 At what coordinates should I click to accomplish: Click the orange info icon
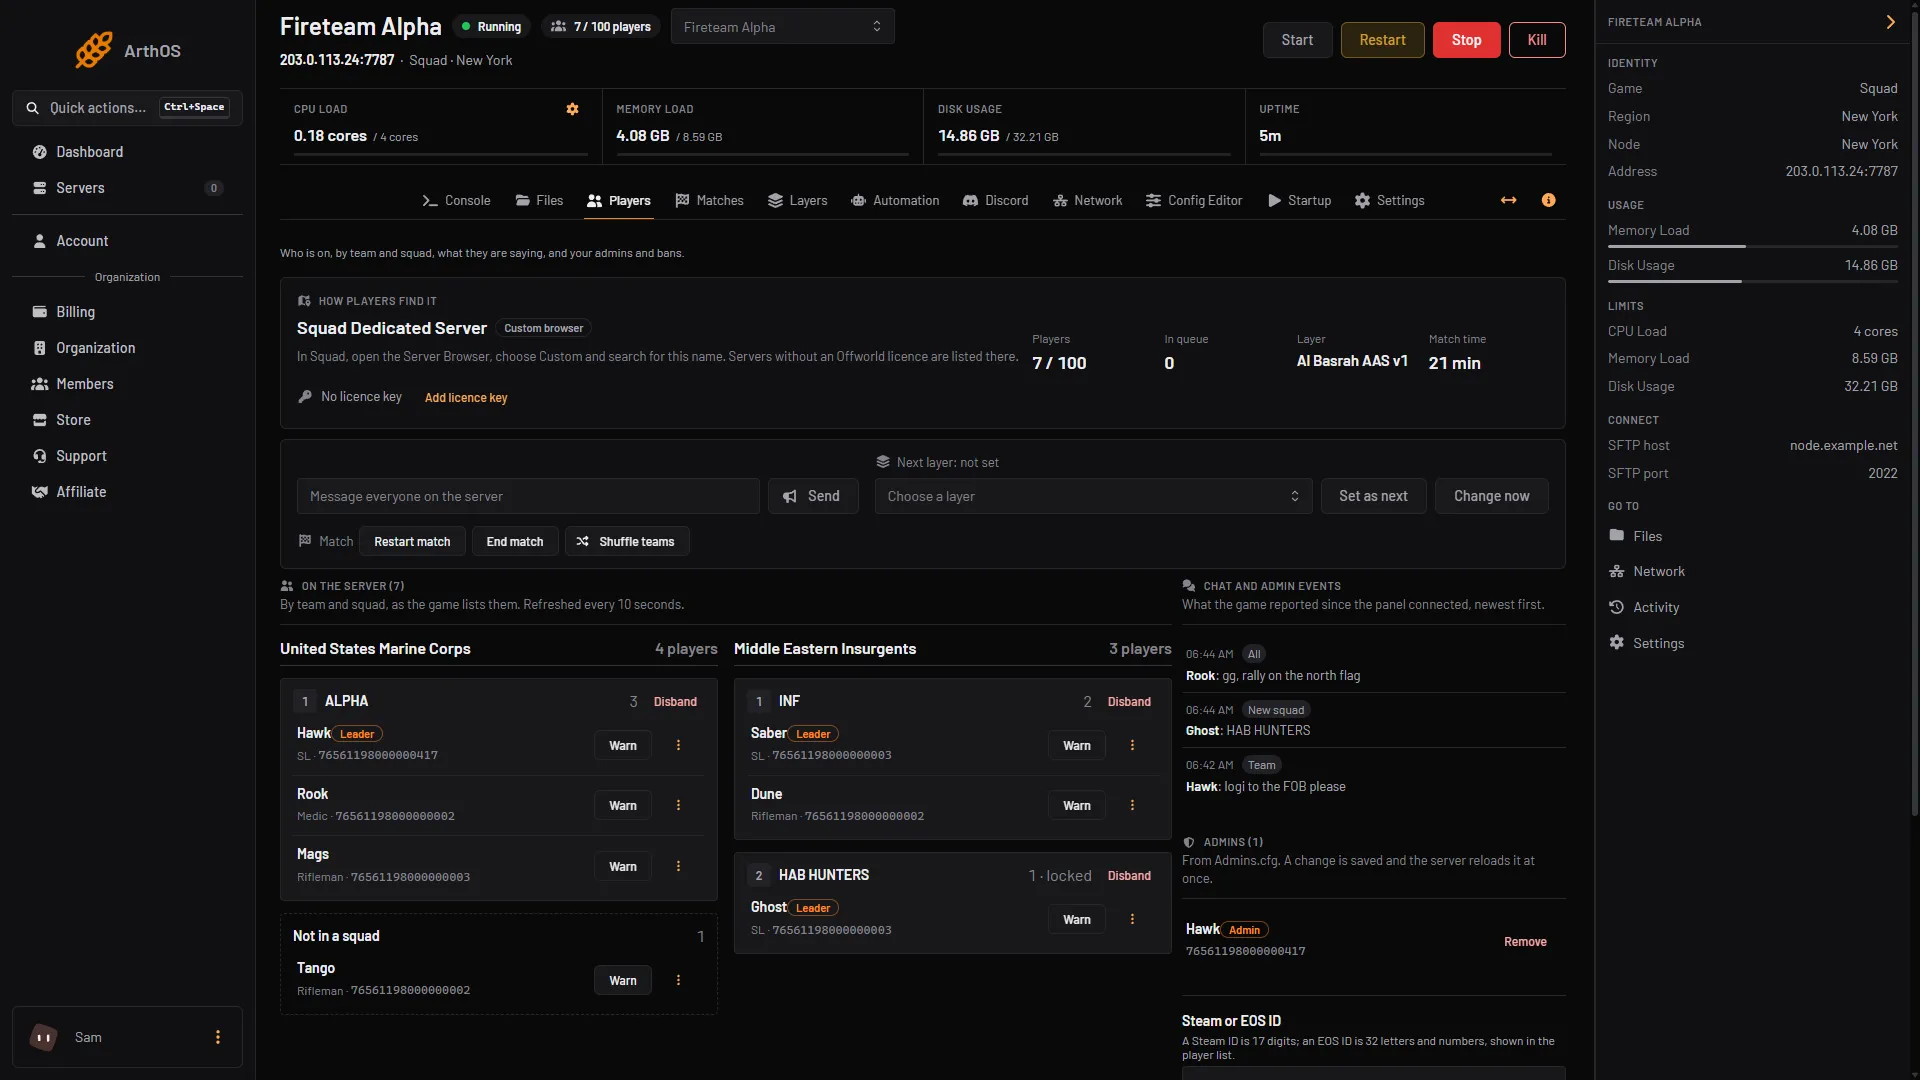point(1548,201)
